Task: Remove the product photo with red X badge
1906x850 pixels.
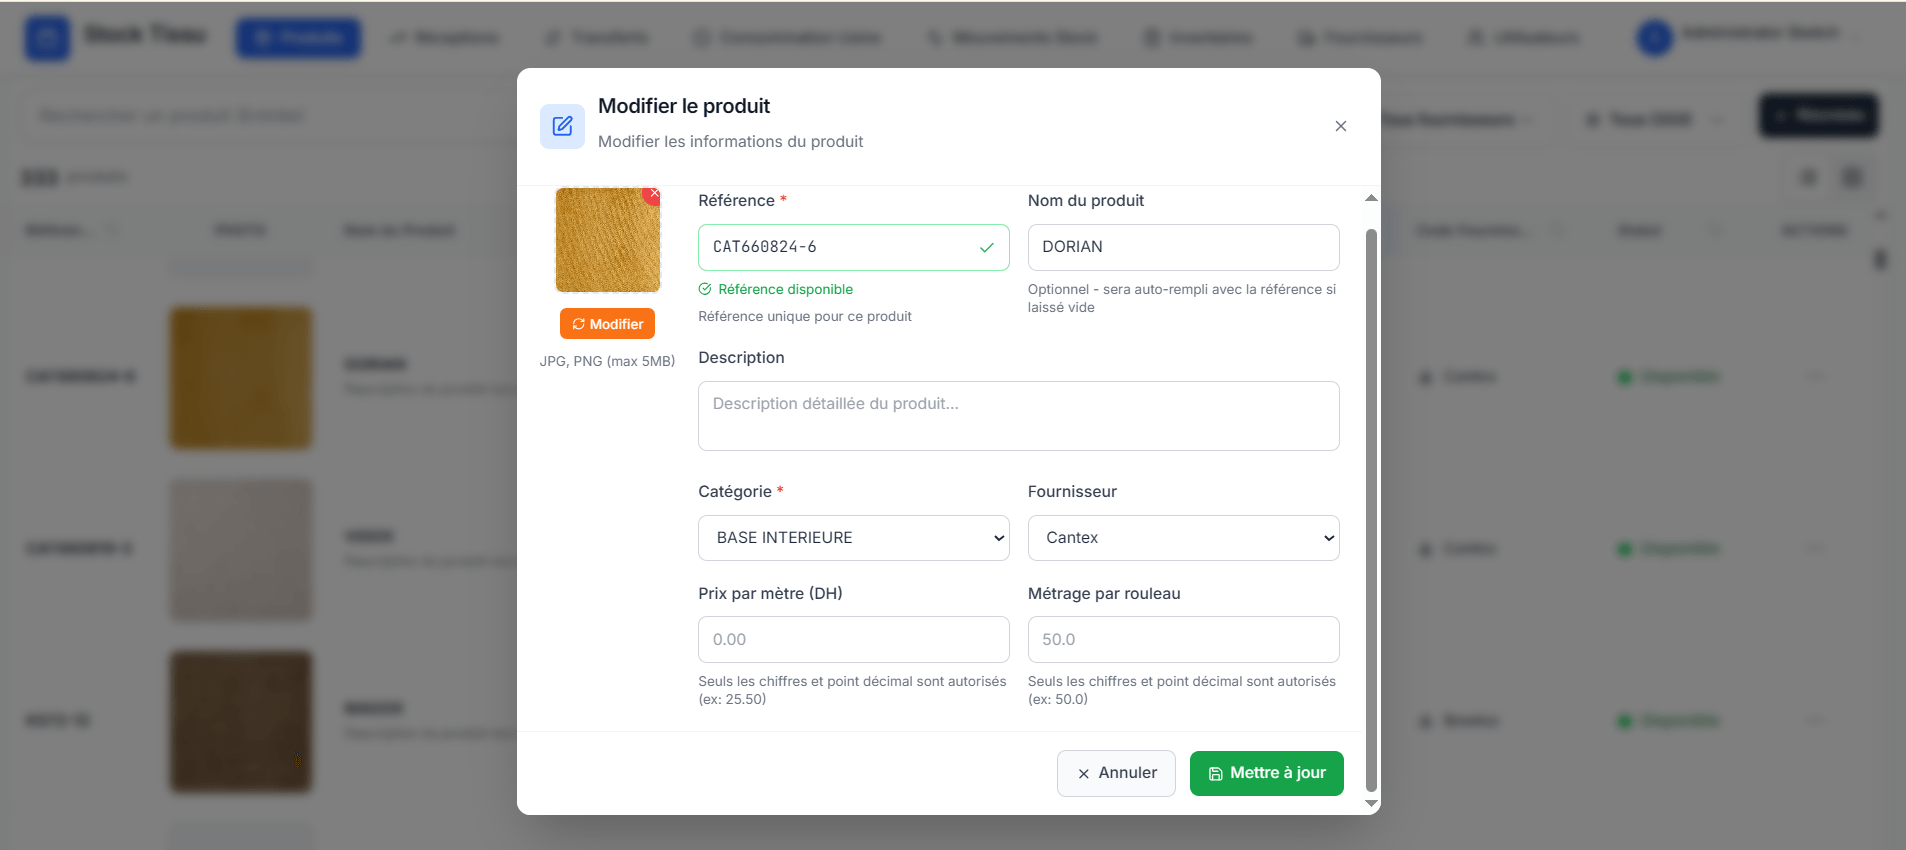Action: [x=653, y=194]
